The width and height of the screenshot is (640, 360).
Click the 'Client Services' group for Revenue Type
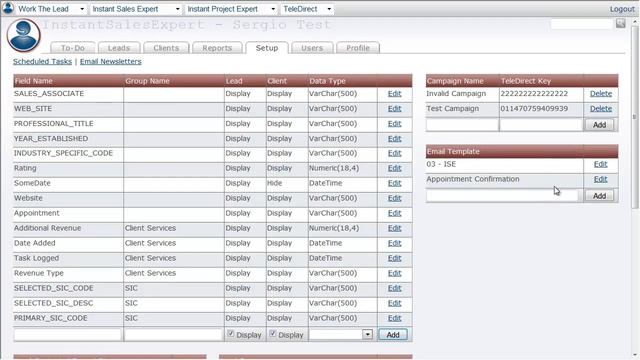pos(150,273)
